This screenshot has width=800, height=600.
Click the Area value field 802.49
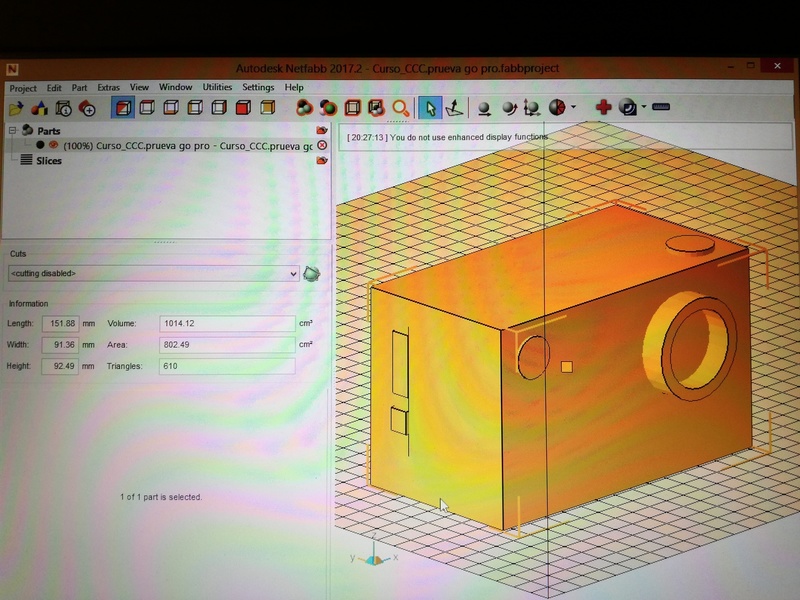[x=227, y=345]
